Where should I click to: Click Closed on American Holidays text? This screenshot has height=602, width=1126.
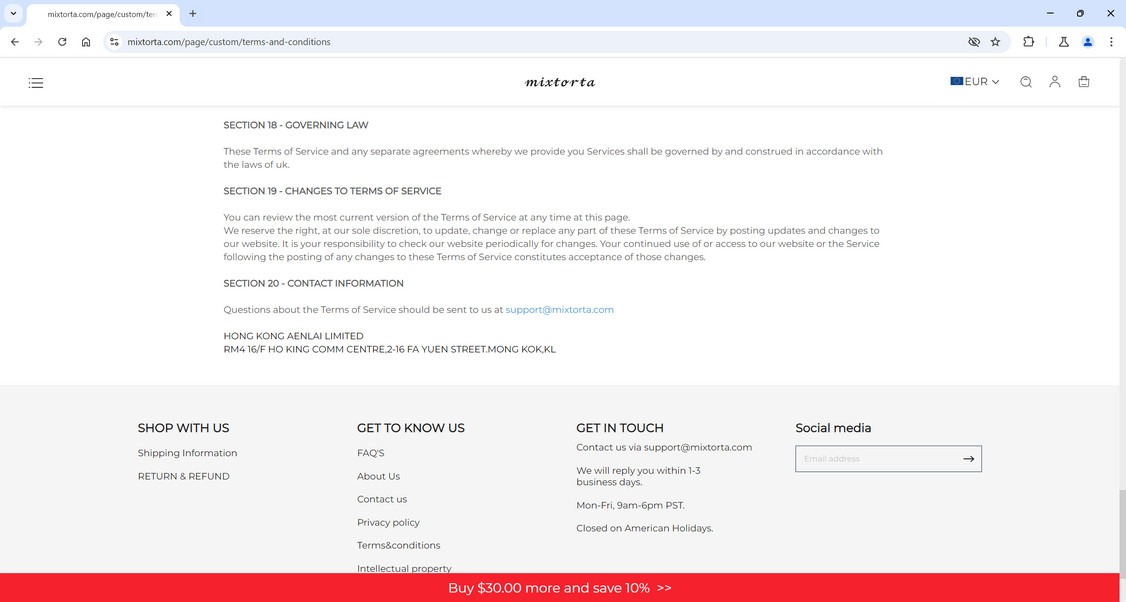click(x=645, y=528)
